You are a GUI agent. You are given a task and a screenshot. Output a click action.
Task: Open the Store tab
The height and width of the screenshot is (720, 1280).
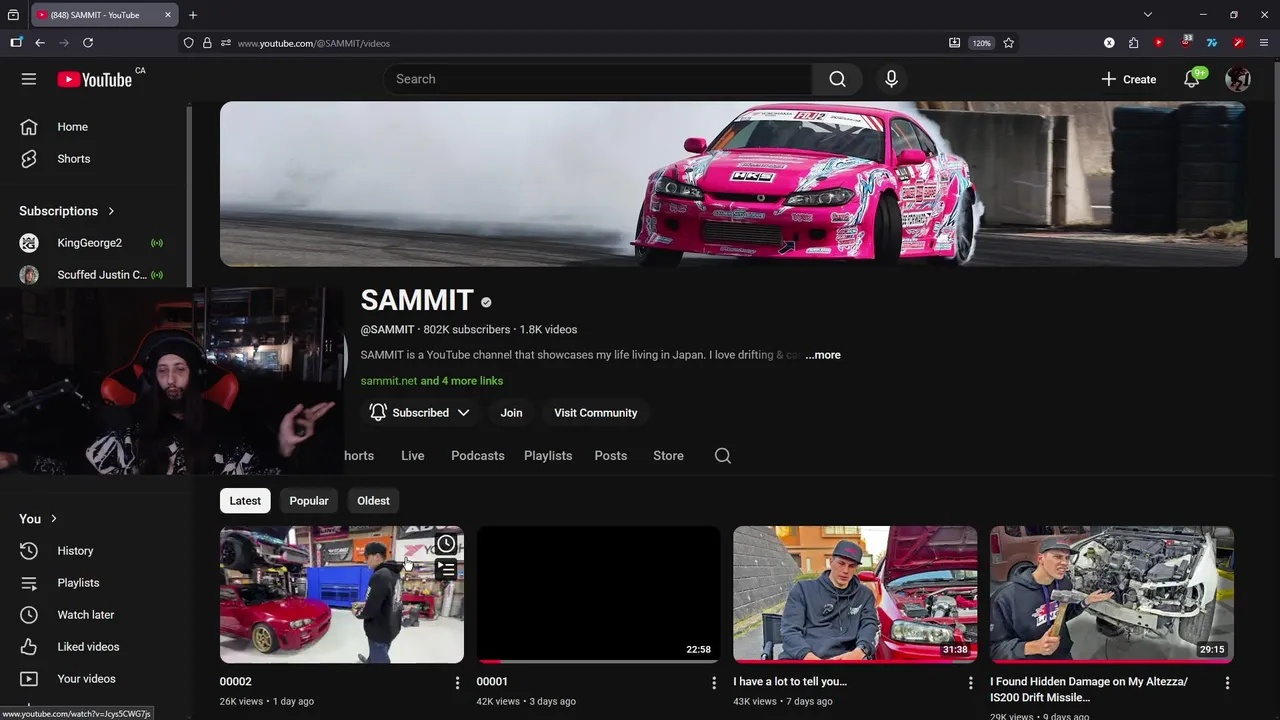point(669,456)
